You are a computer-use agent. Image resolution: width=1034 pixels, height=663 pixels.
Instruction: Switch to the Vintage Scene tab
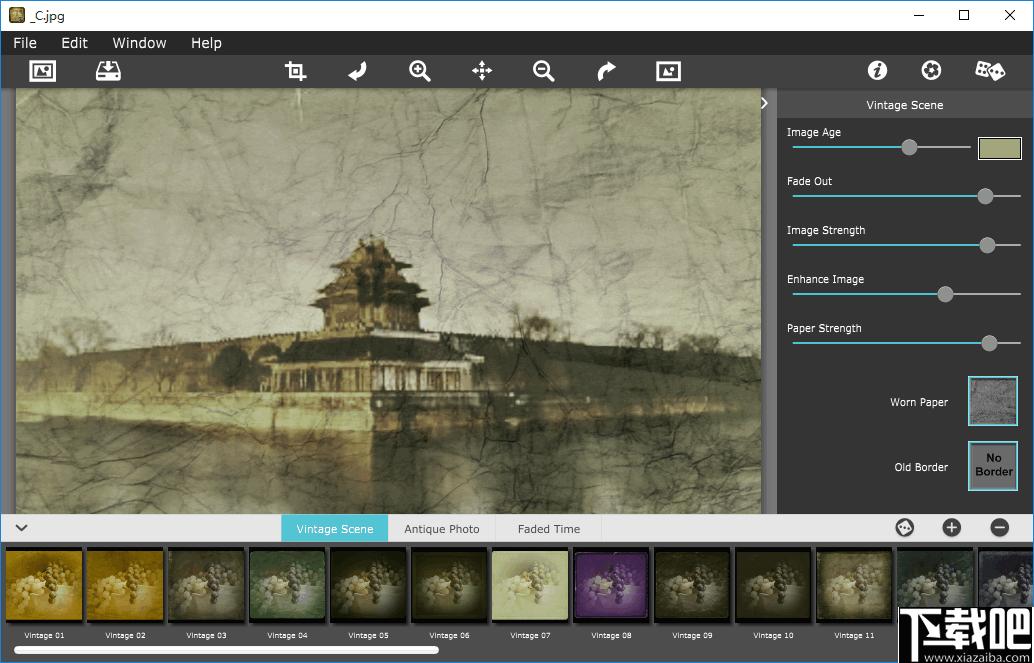point(334,528)
